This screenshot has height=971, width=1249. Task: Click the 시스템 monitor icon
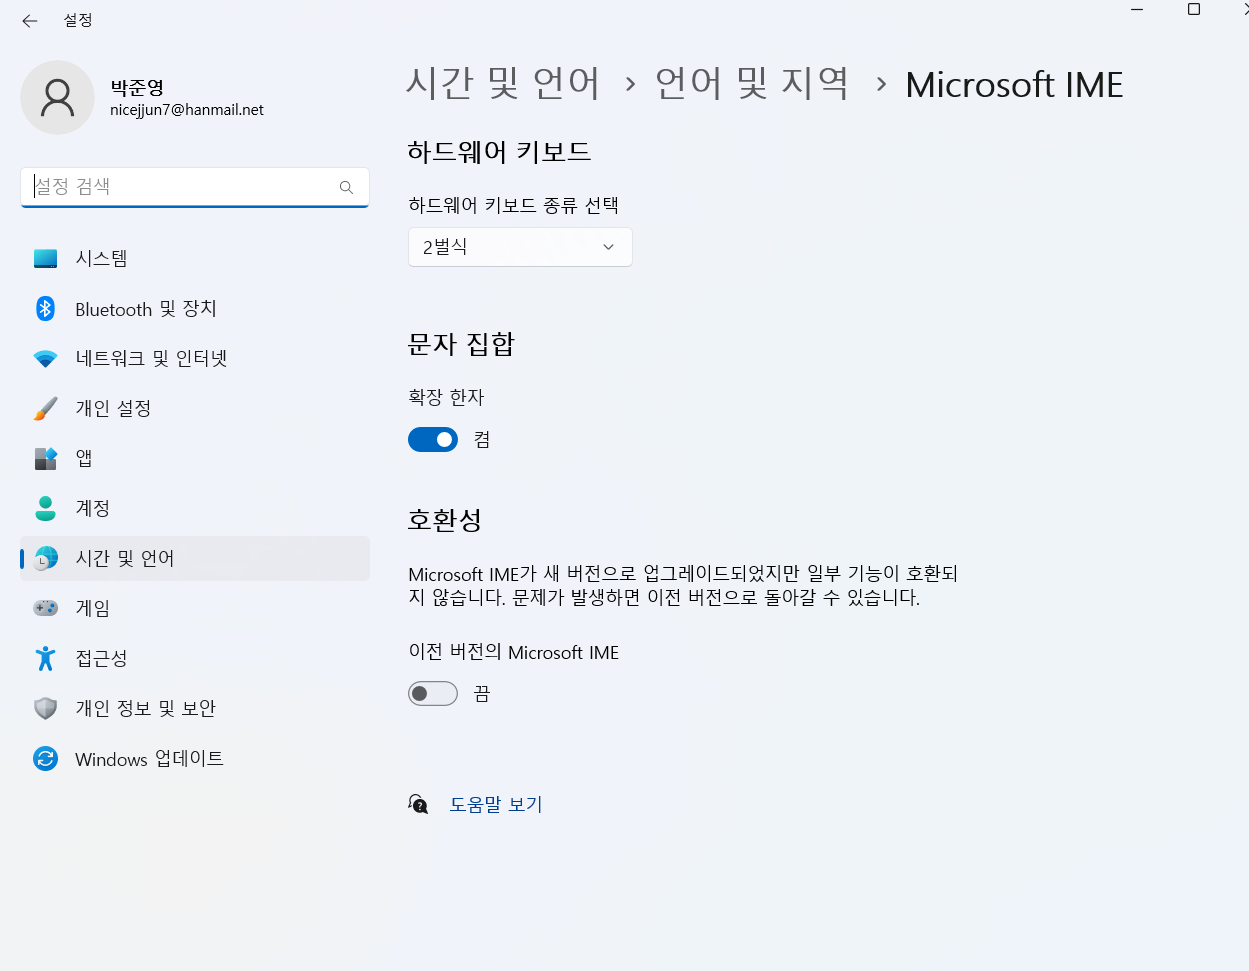(45, 258)
